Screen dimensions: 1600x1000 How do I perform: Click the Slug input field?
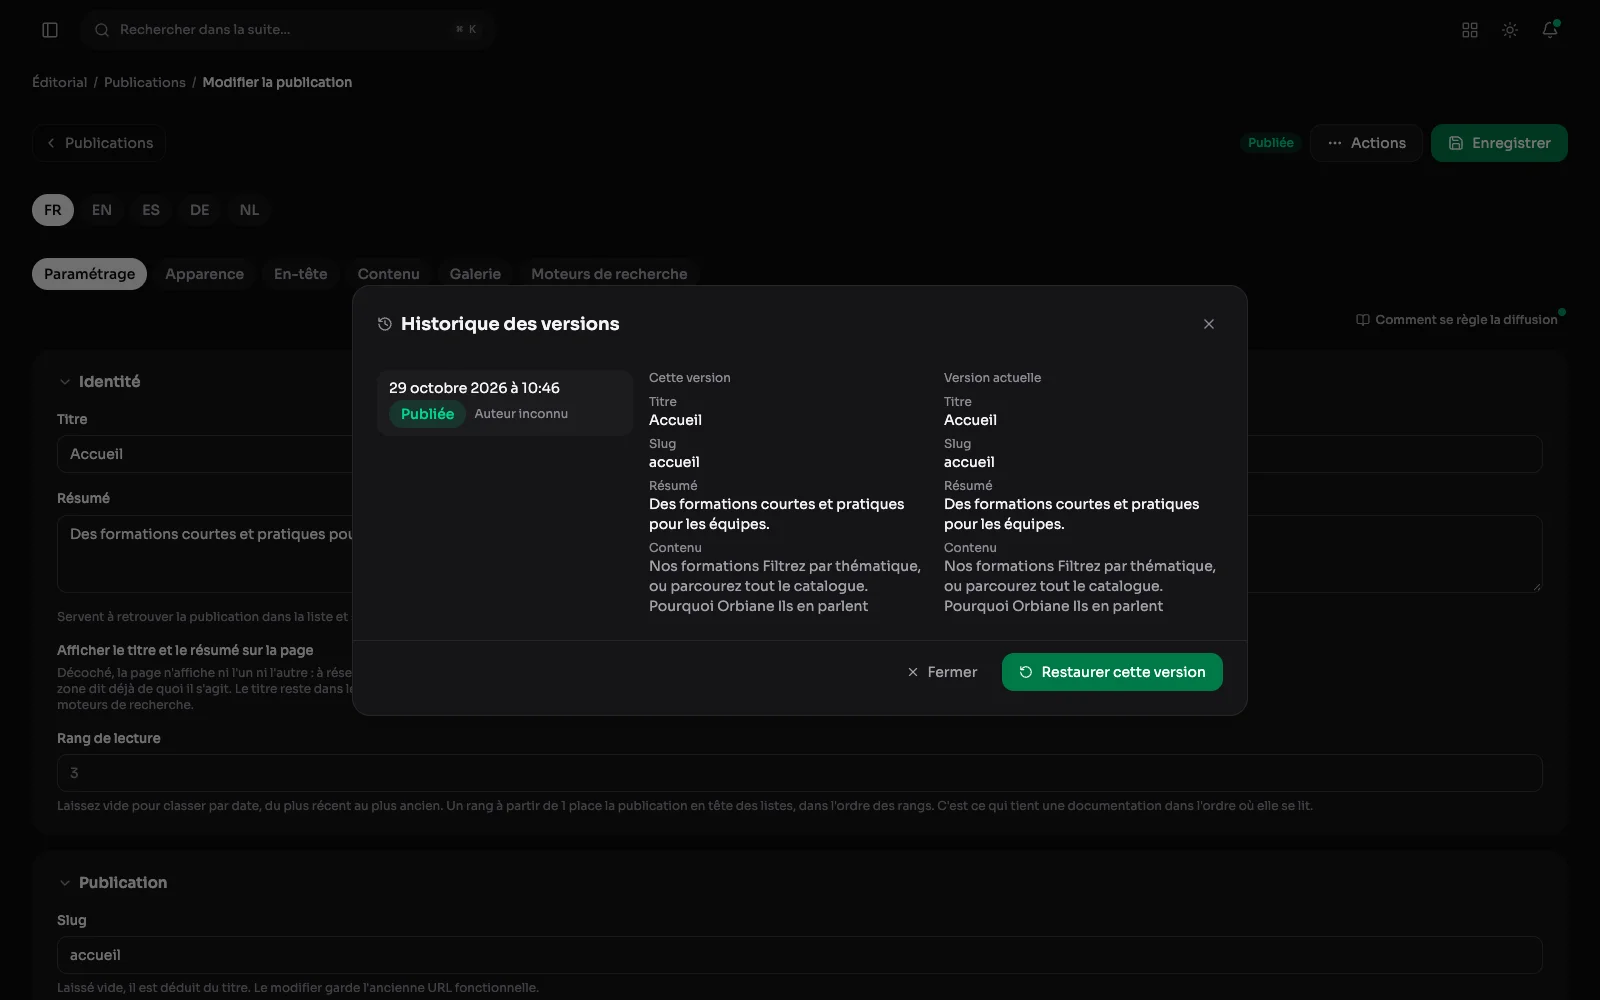[799, 955]
